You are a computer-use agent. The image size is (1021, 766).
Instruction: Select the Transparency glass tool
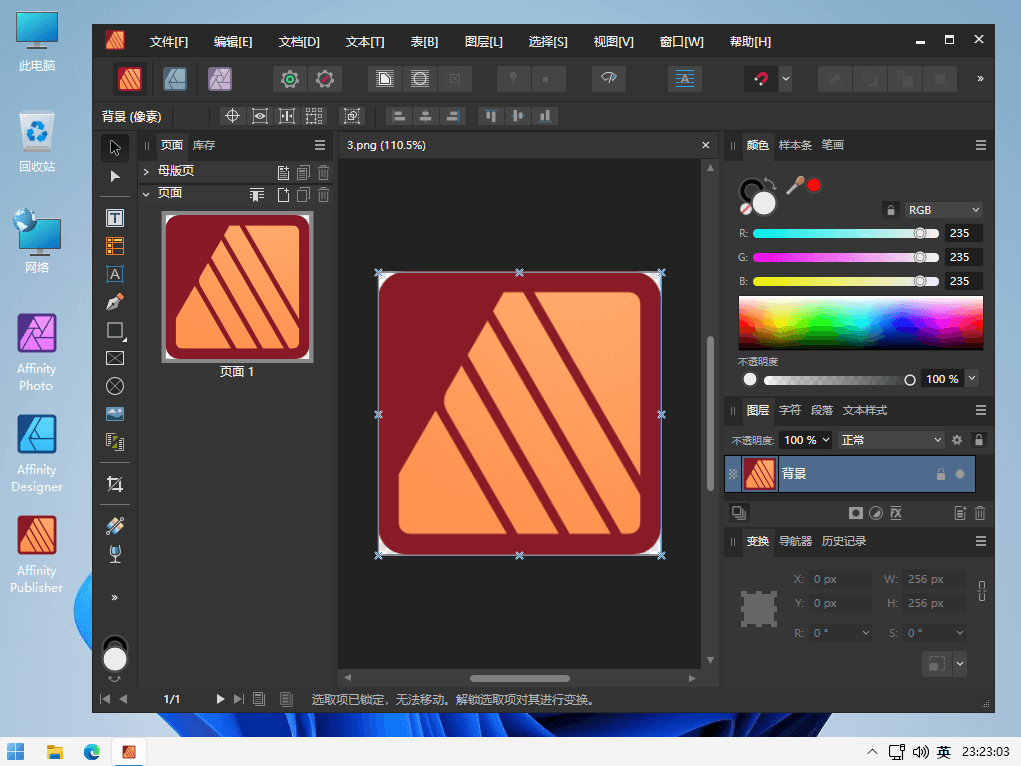point(115,554)
